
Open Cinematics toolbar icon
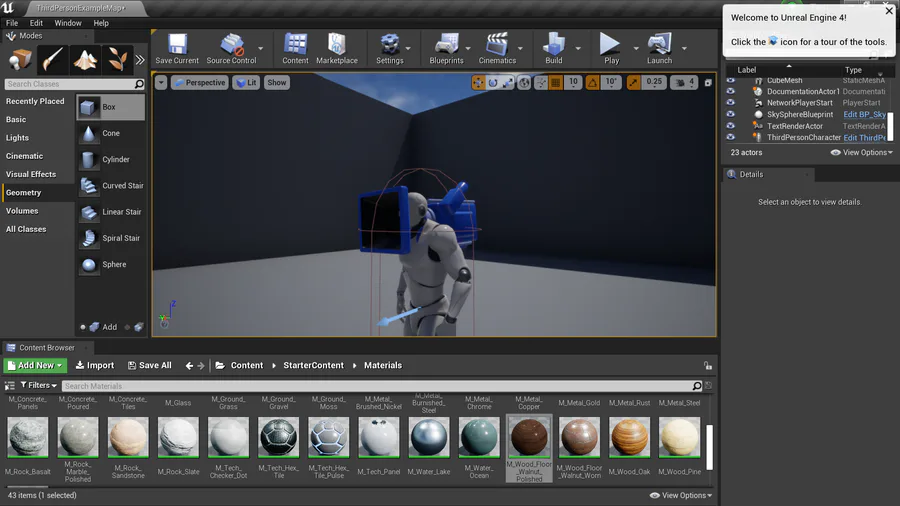497,49
